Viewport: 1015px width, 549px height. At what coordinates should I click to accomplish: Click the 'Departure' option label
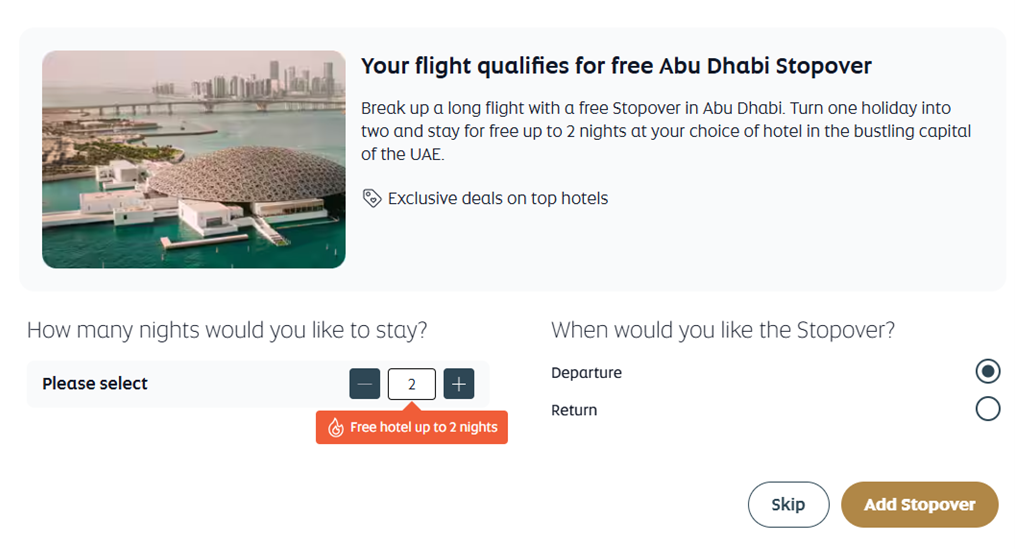click(586, 373)
